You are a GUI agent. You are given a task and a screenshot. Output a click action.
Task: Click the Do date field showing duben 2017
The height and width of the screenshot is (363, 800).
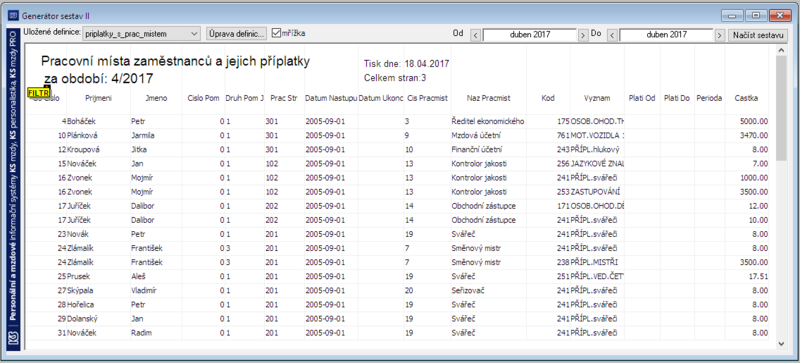[x=666, y=35]
